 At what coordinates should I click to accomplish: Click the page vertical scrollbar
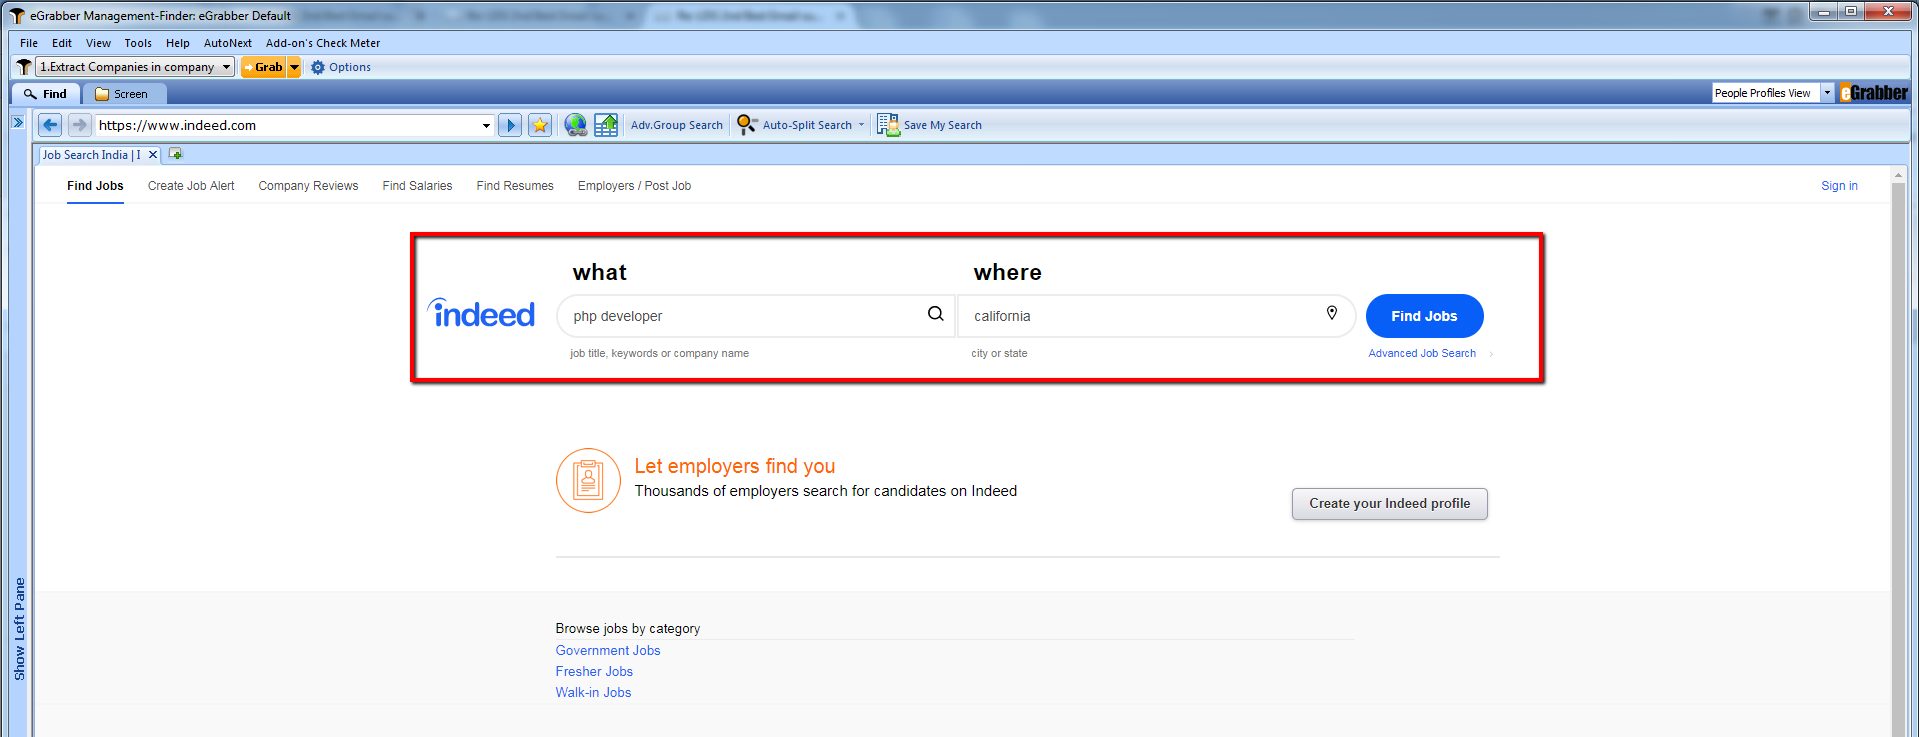coord(1898,460)
